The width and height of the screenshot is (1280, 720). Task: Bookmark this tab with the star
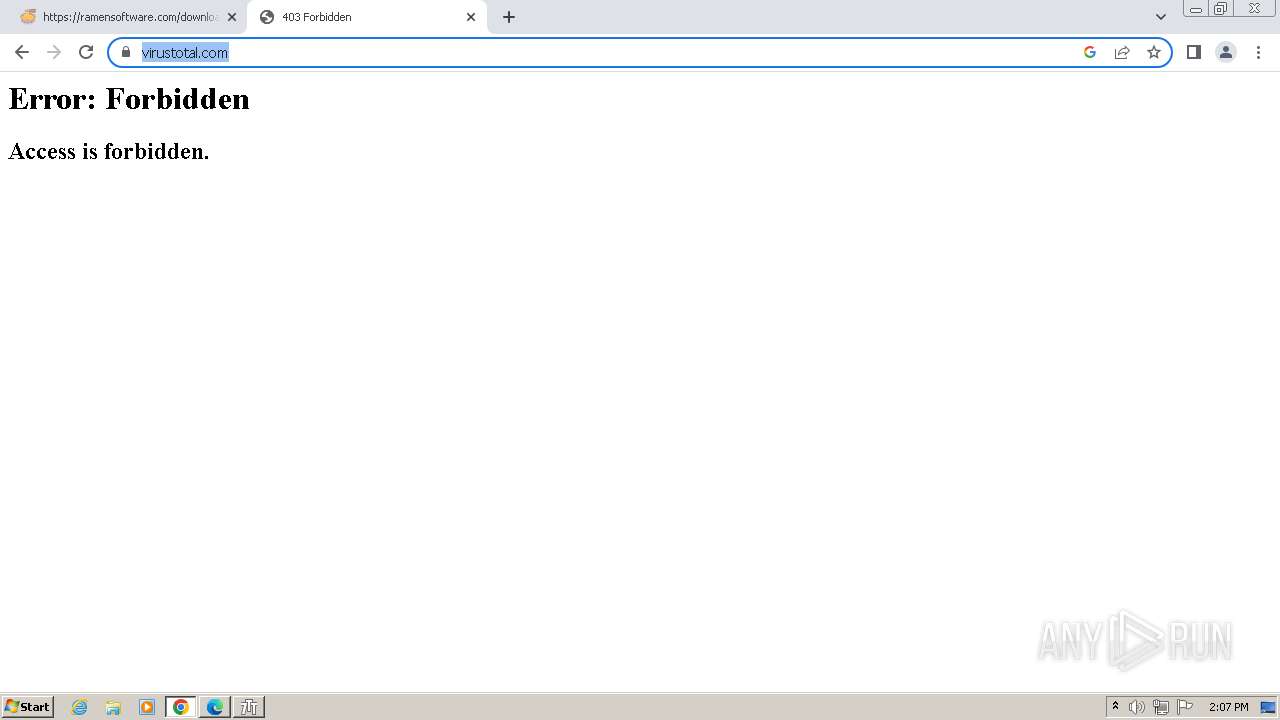1154,52
